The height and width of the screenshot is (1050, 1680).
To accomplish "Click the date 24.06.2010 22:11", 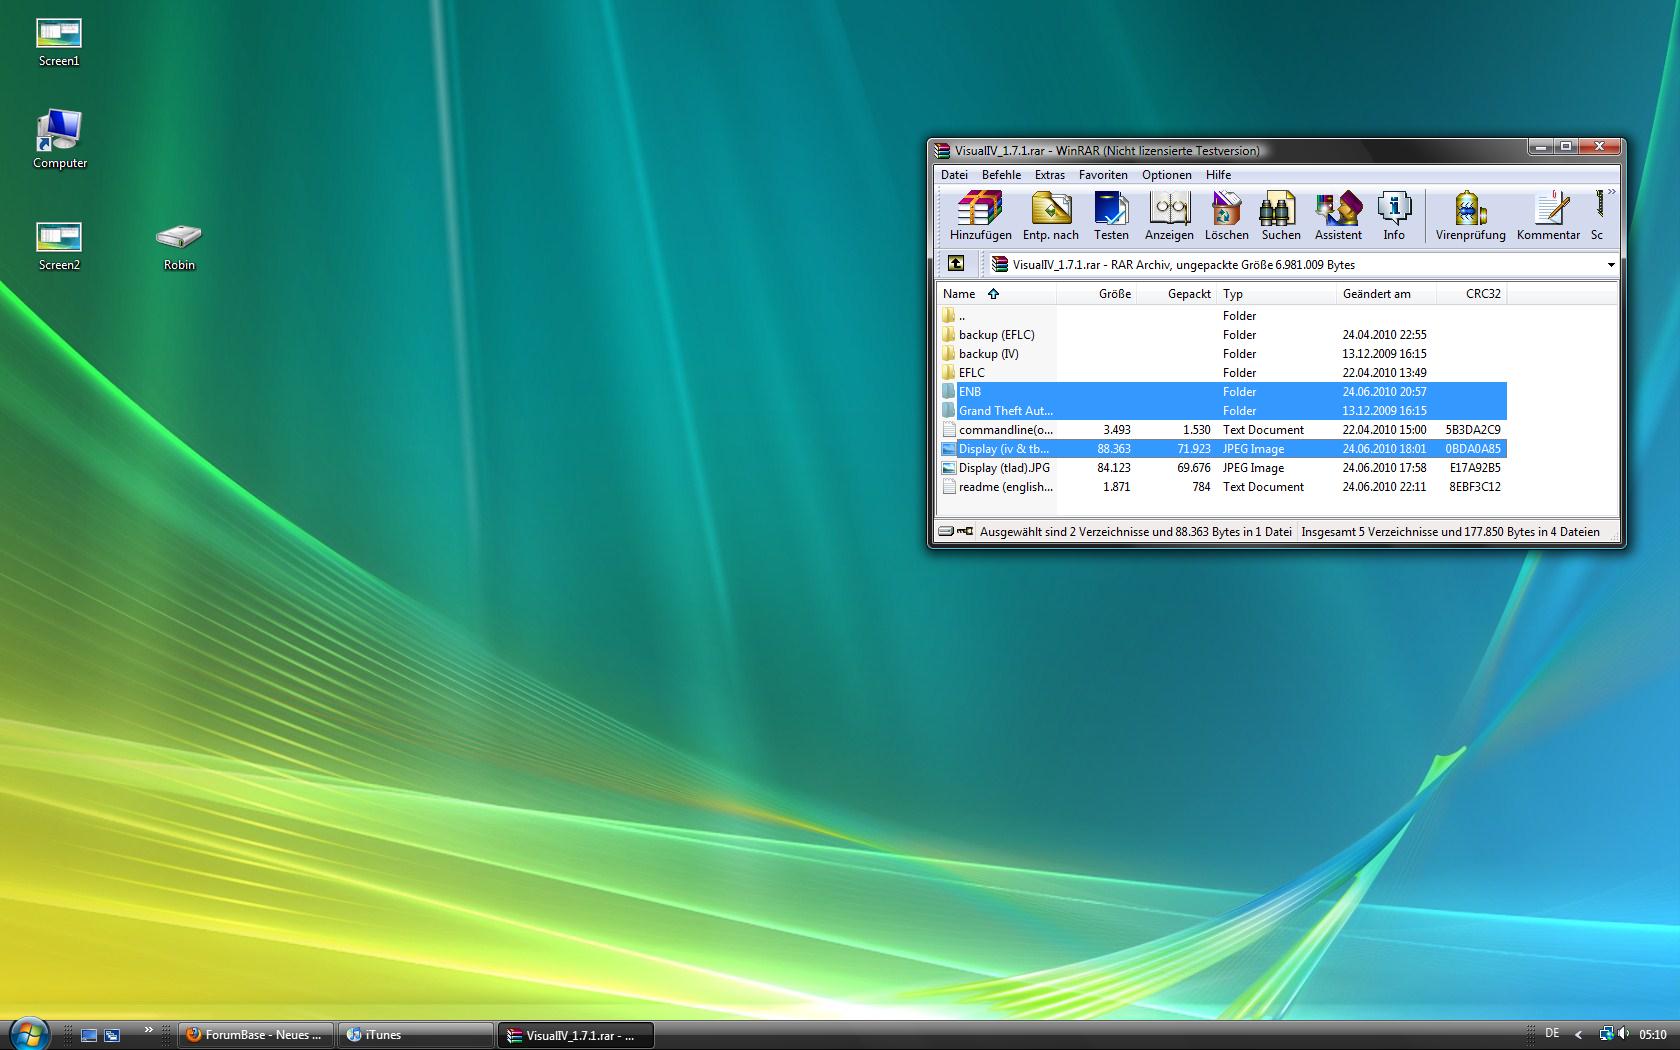I will [1384, 487].
